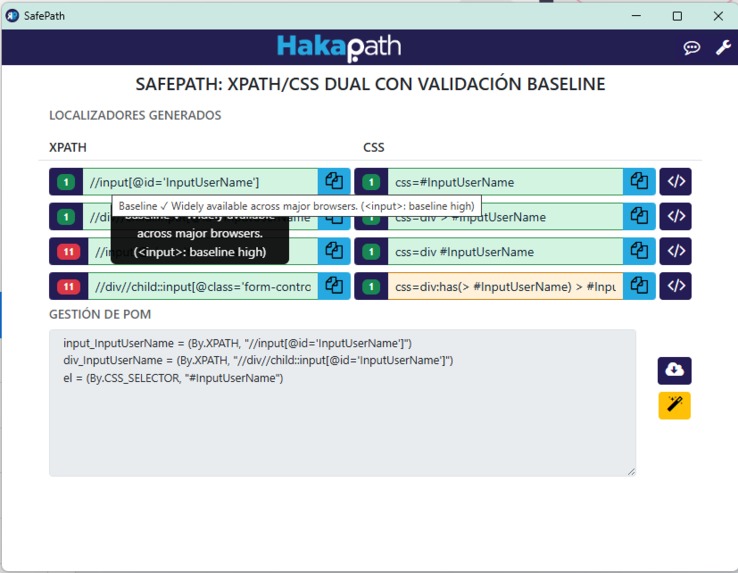Click code button for css=div:has row
This screenshot has width=738, height=573.
point(675,286)
